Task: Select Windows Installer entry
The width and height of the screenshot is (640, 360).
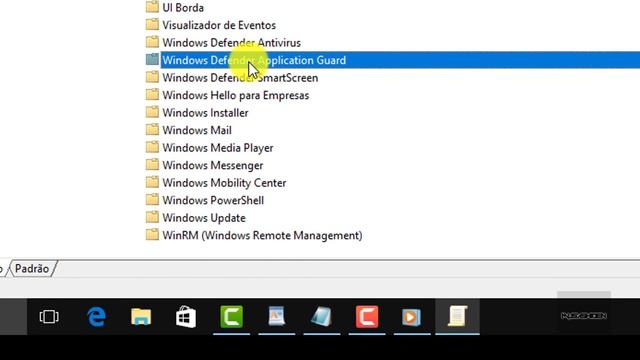Action: 205,113
